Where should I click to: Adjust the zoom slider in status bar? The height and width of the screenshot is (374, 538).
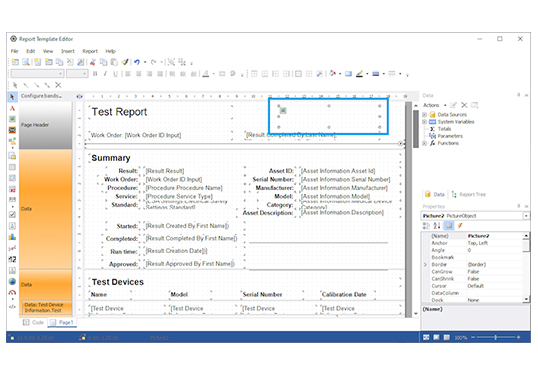tap(495, 337)
